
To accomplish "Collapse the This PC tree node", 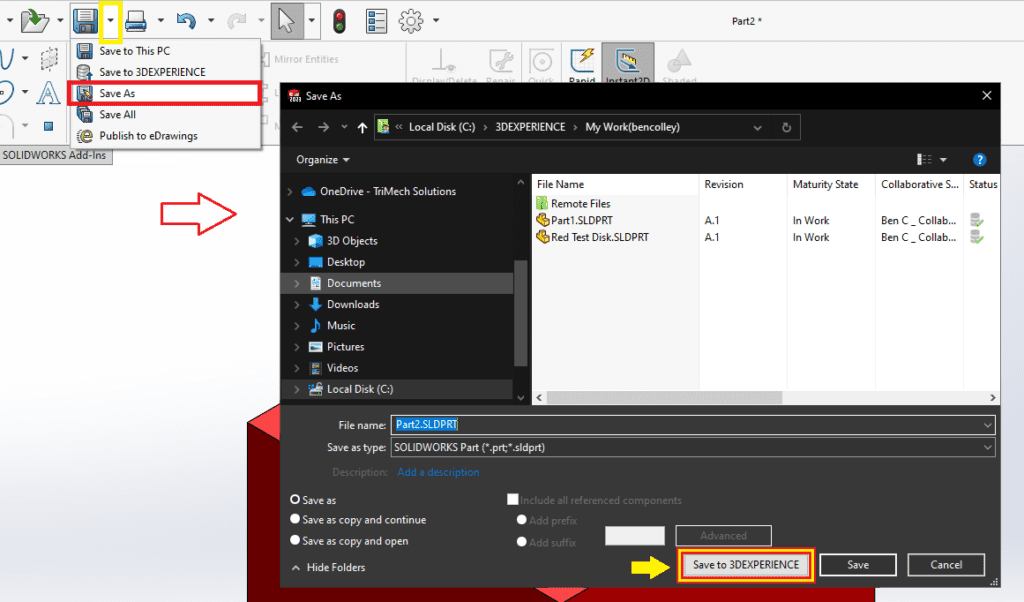I will tap(290, 220).
